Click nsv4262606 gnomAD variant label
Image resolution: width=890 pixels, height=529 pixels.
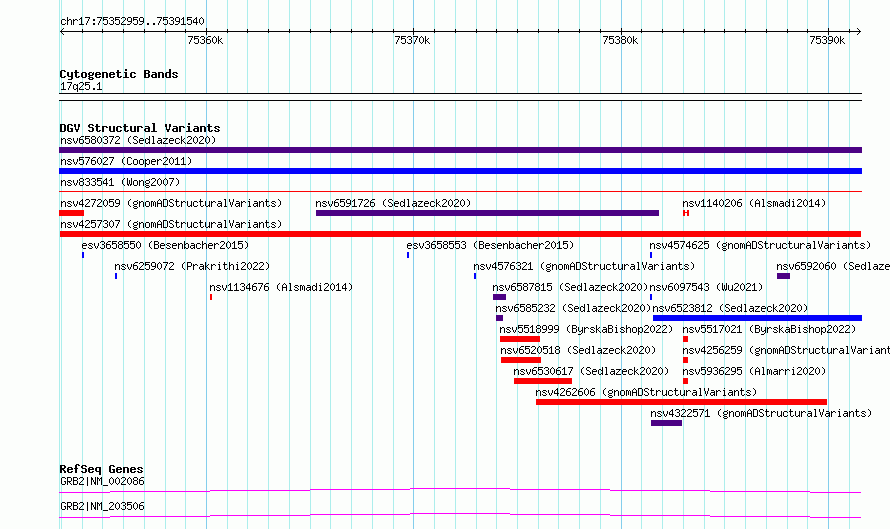tap(646, 392)
